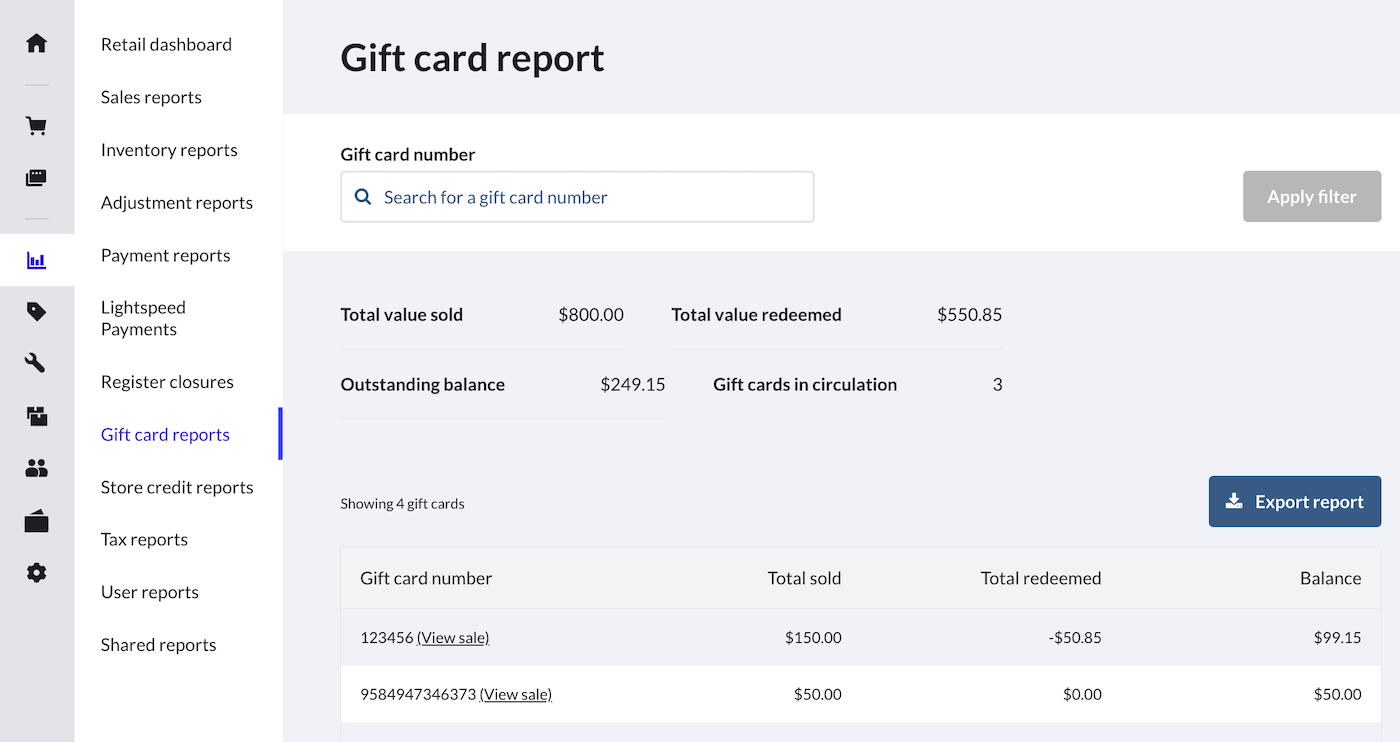The height and width of the screenshot is (742, 1400).
Task: Open the wallet icon in sidebar
Action: coord(37,521)
